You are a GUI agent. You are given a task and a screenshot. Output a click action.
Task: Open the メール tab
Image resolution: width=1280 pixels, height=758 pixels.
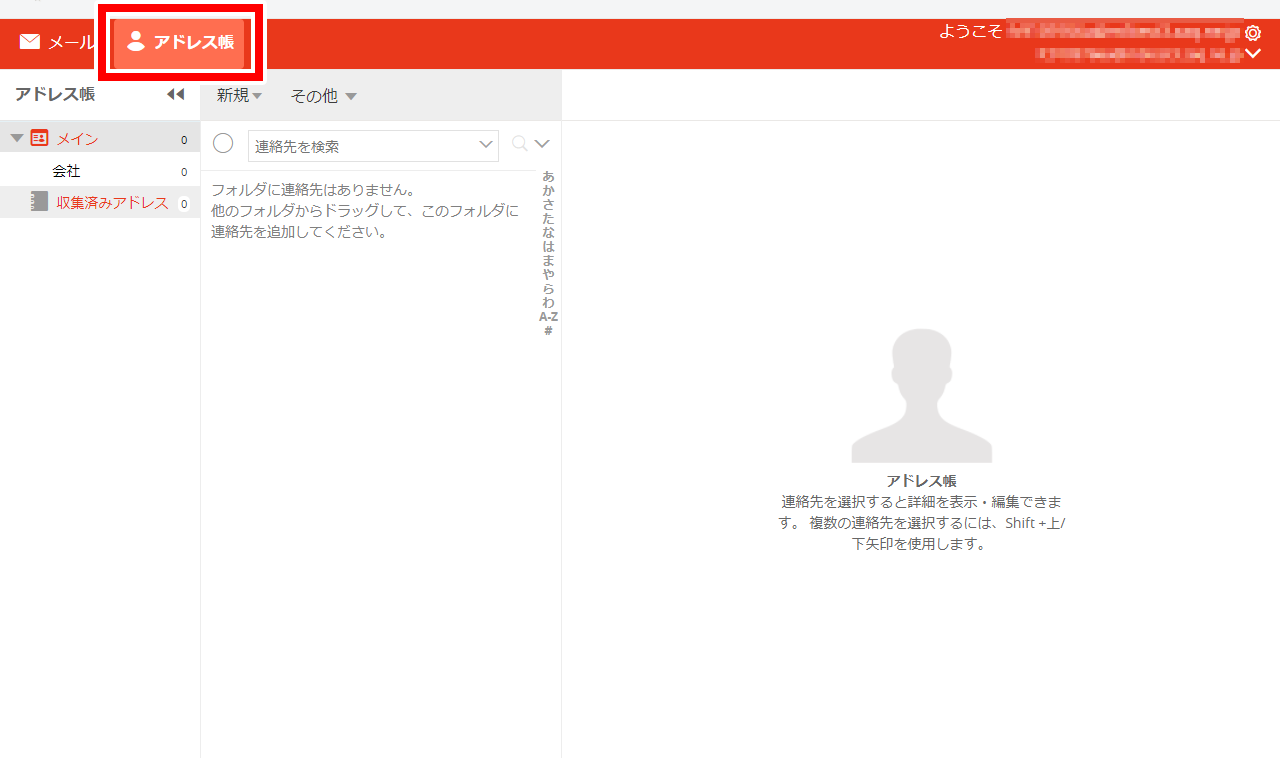tap(56, 42)
